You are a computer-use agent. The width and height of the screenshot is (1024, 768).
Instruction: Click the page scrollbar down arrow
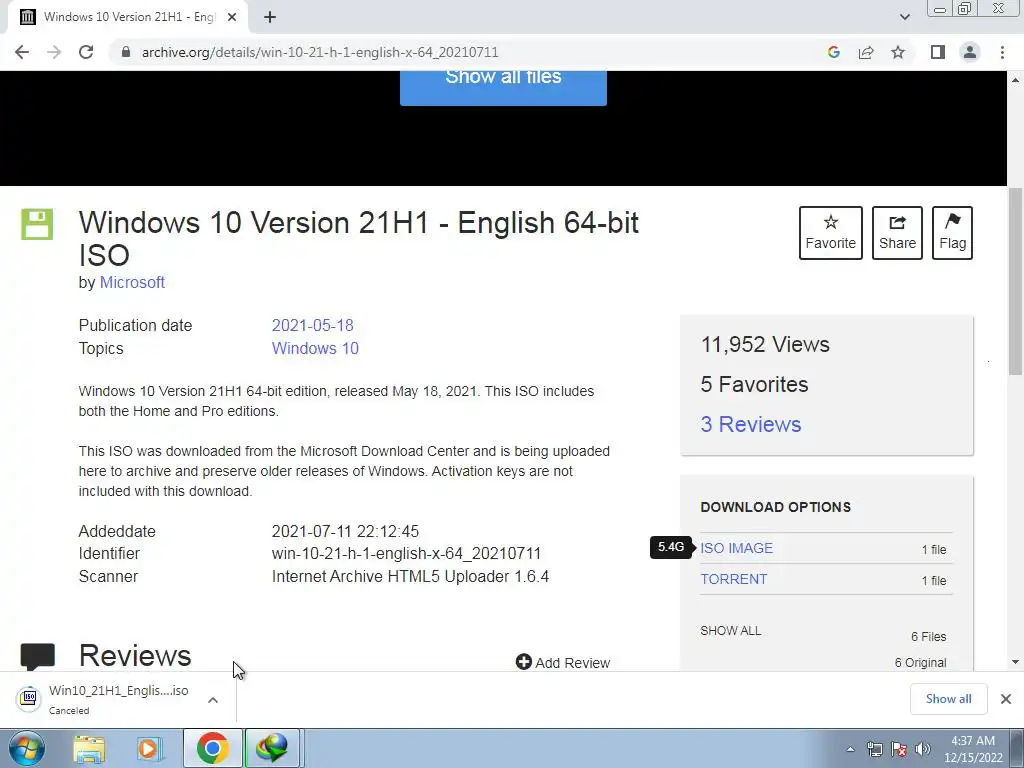(x=1016, y=662)
